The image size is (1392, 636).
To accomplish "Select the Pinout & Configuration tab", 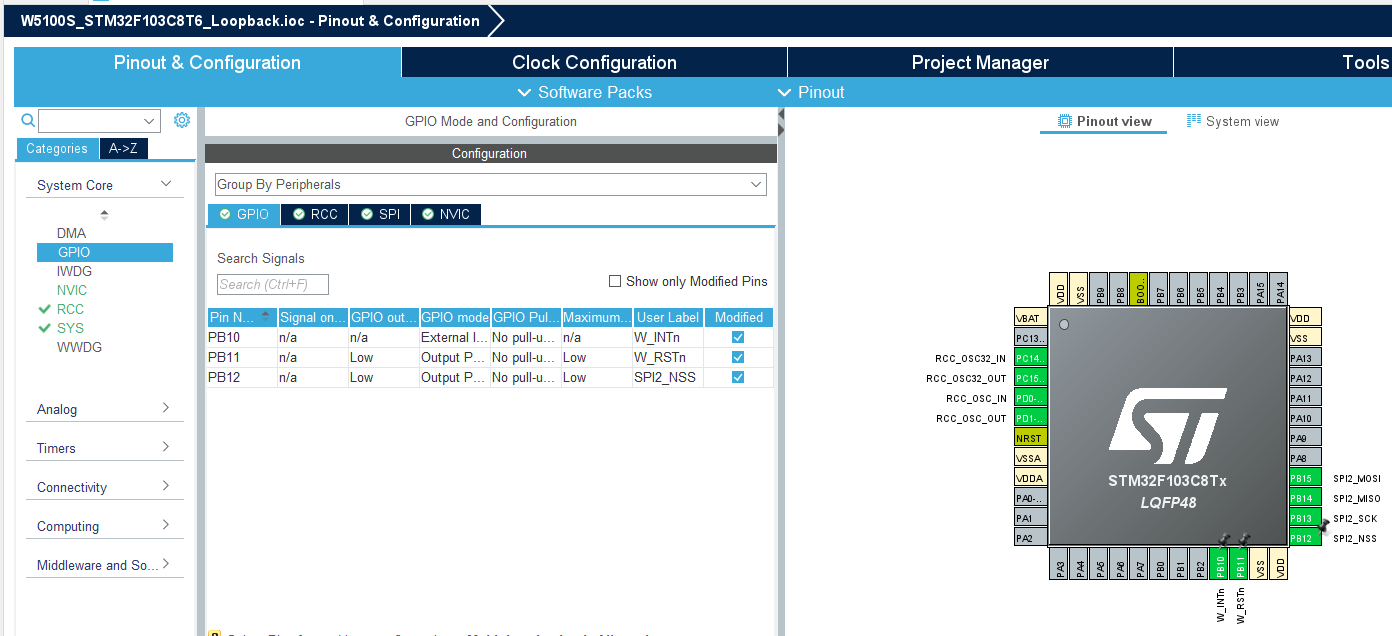I will (207, 62).
